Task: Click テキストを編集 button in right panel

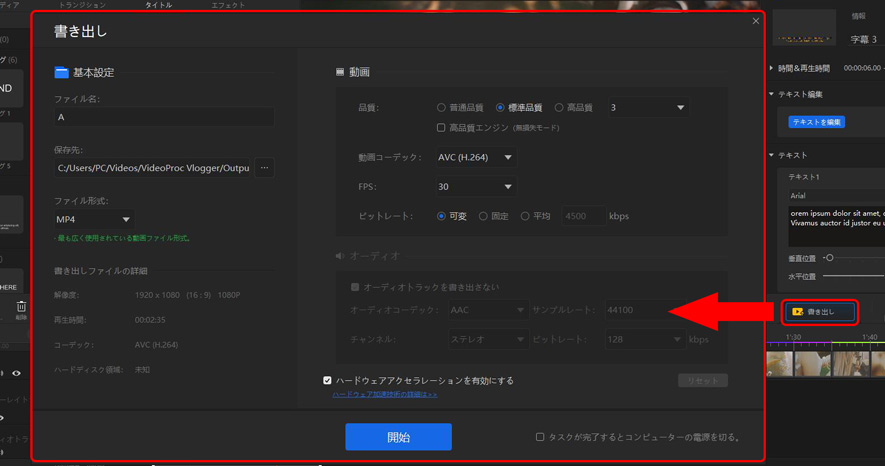Action: pyautogui.click(x=816, y=122)
